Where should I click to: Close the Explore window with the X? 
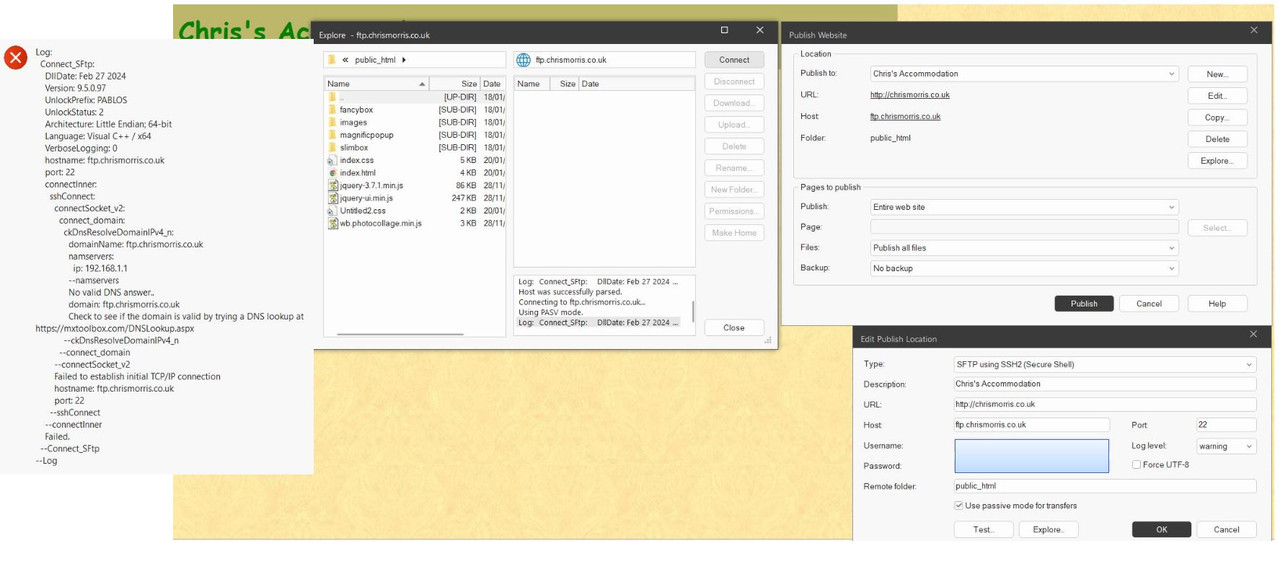[x=760, y=31]
